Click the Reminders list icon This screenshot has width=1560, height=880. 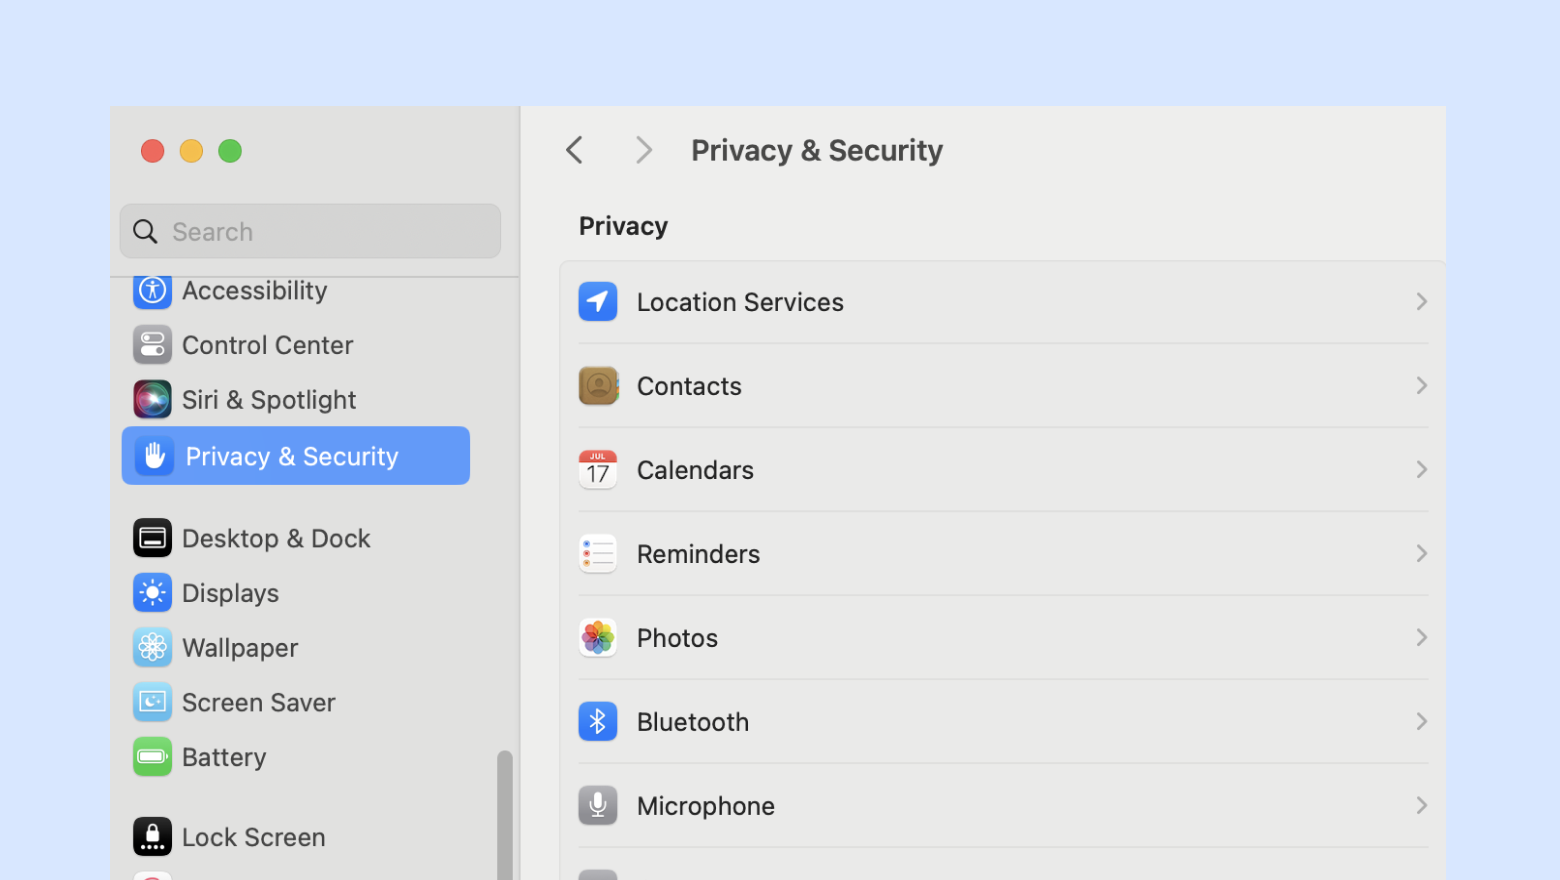click(598, 554)
